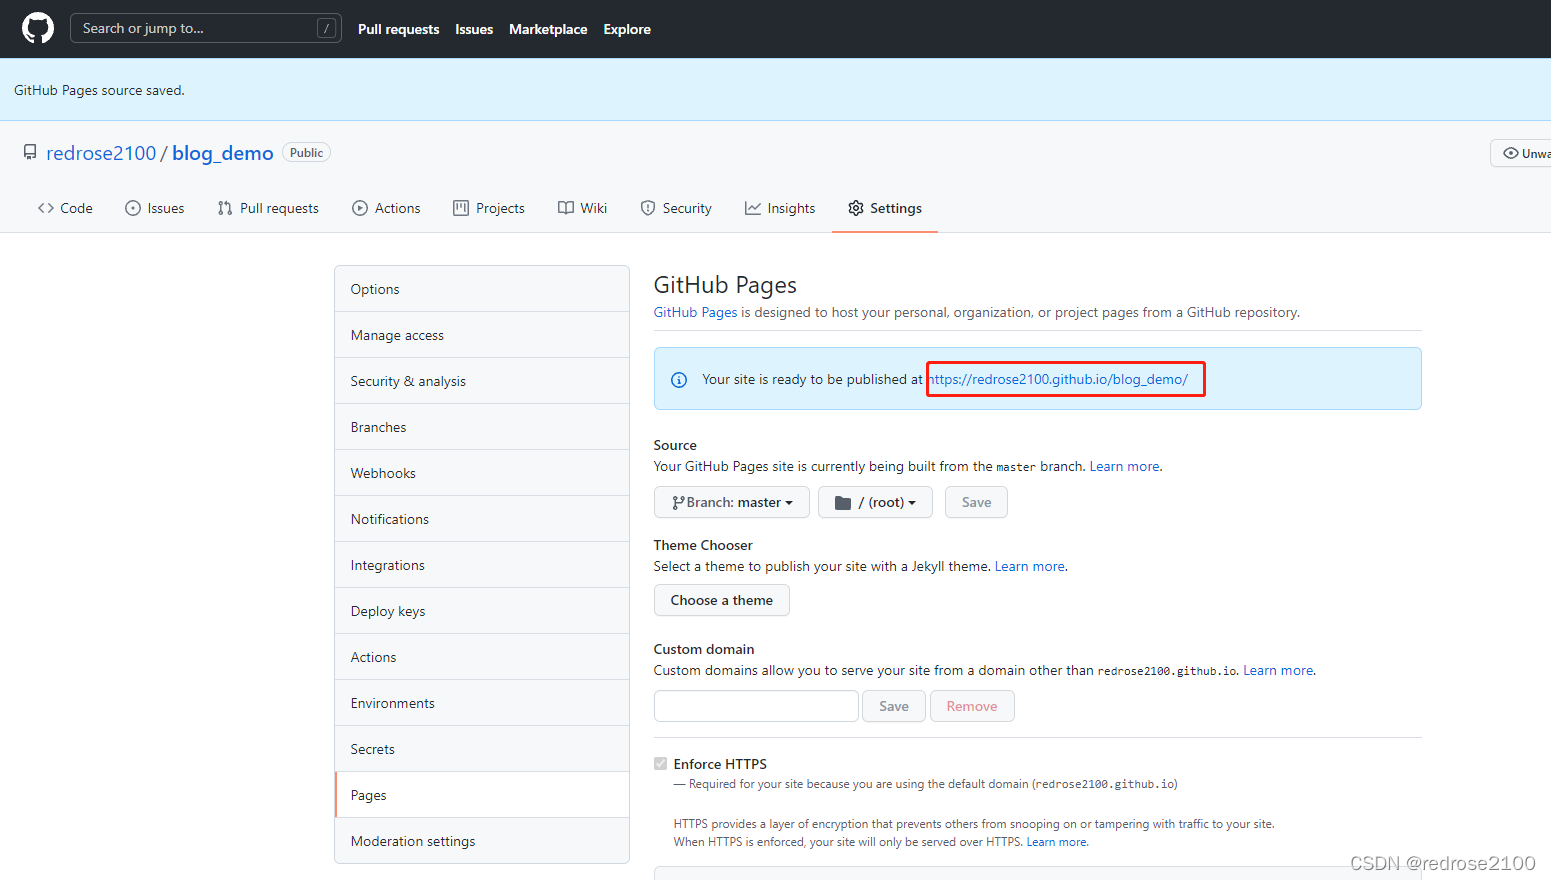The image size is (1551, 880).
Task: Open Secrets settings in sidebar
Action: click(482, 749)
